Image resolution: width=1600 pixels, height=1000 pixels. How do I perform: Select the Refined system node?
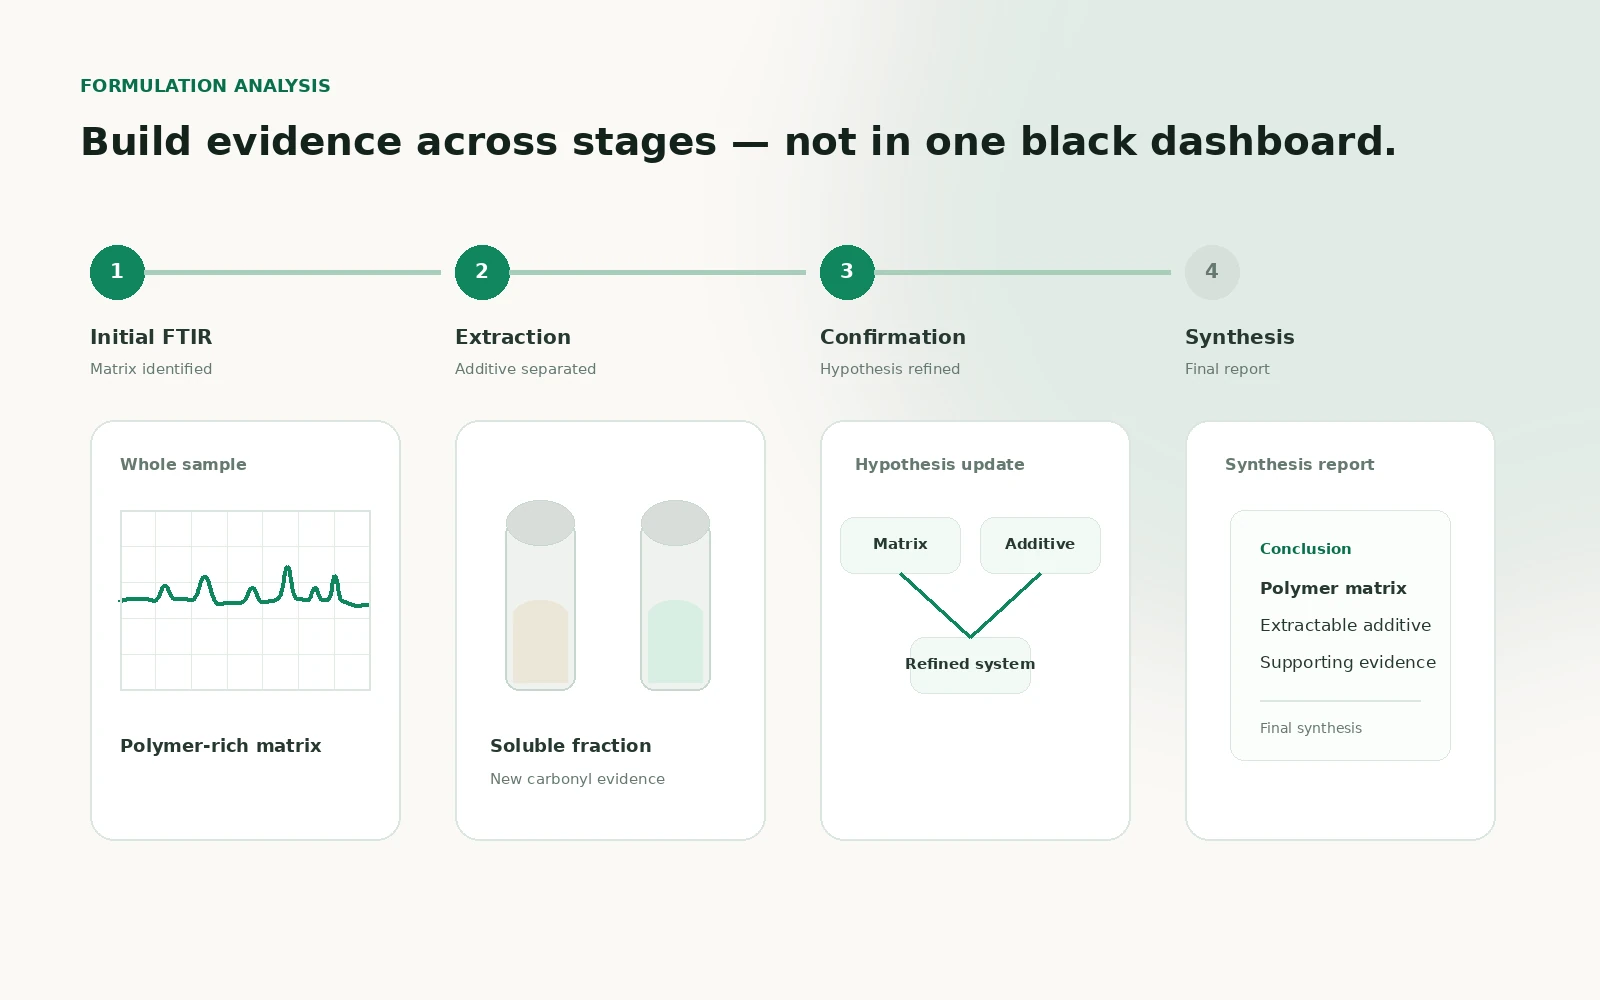pos(970,665)
